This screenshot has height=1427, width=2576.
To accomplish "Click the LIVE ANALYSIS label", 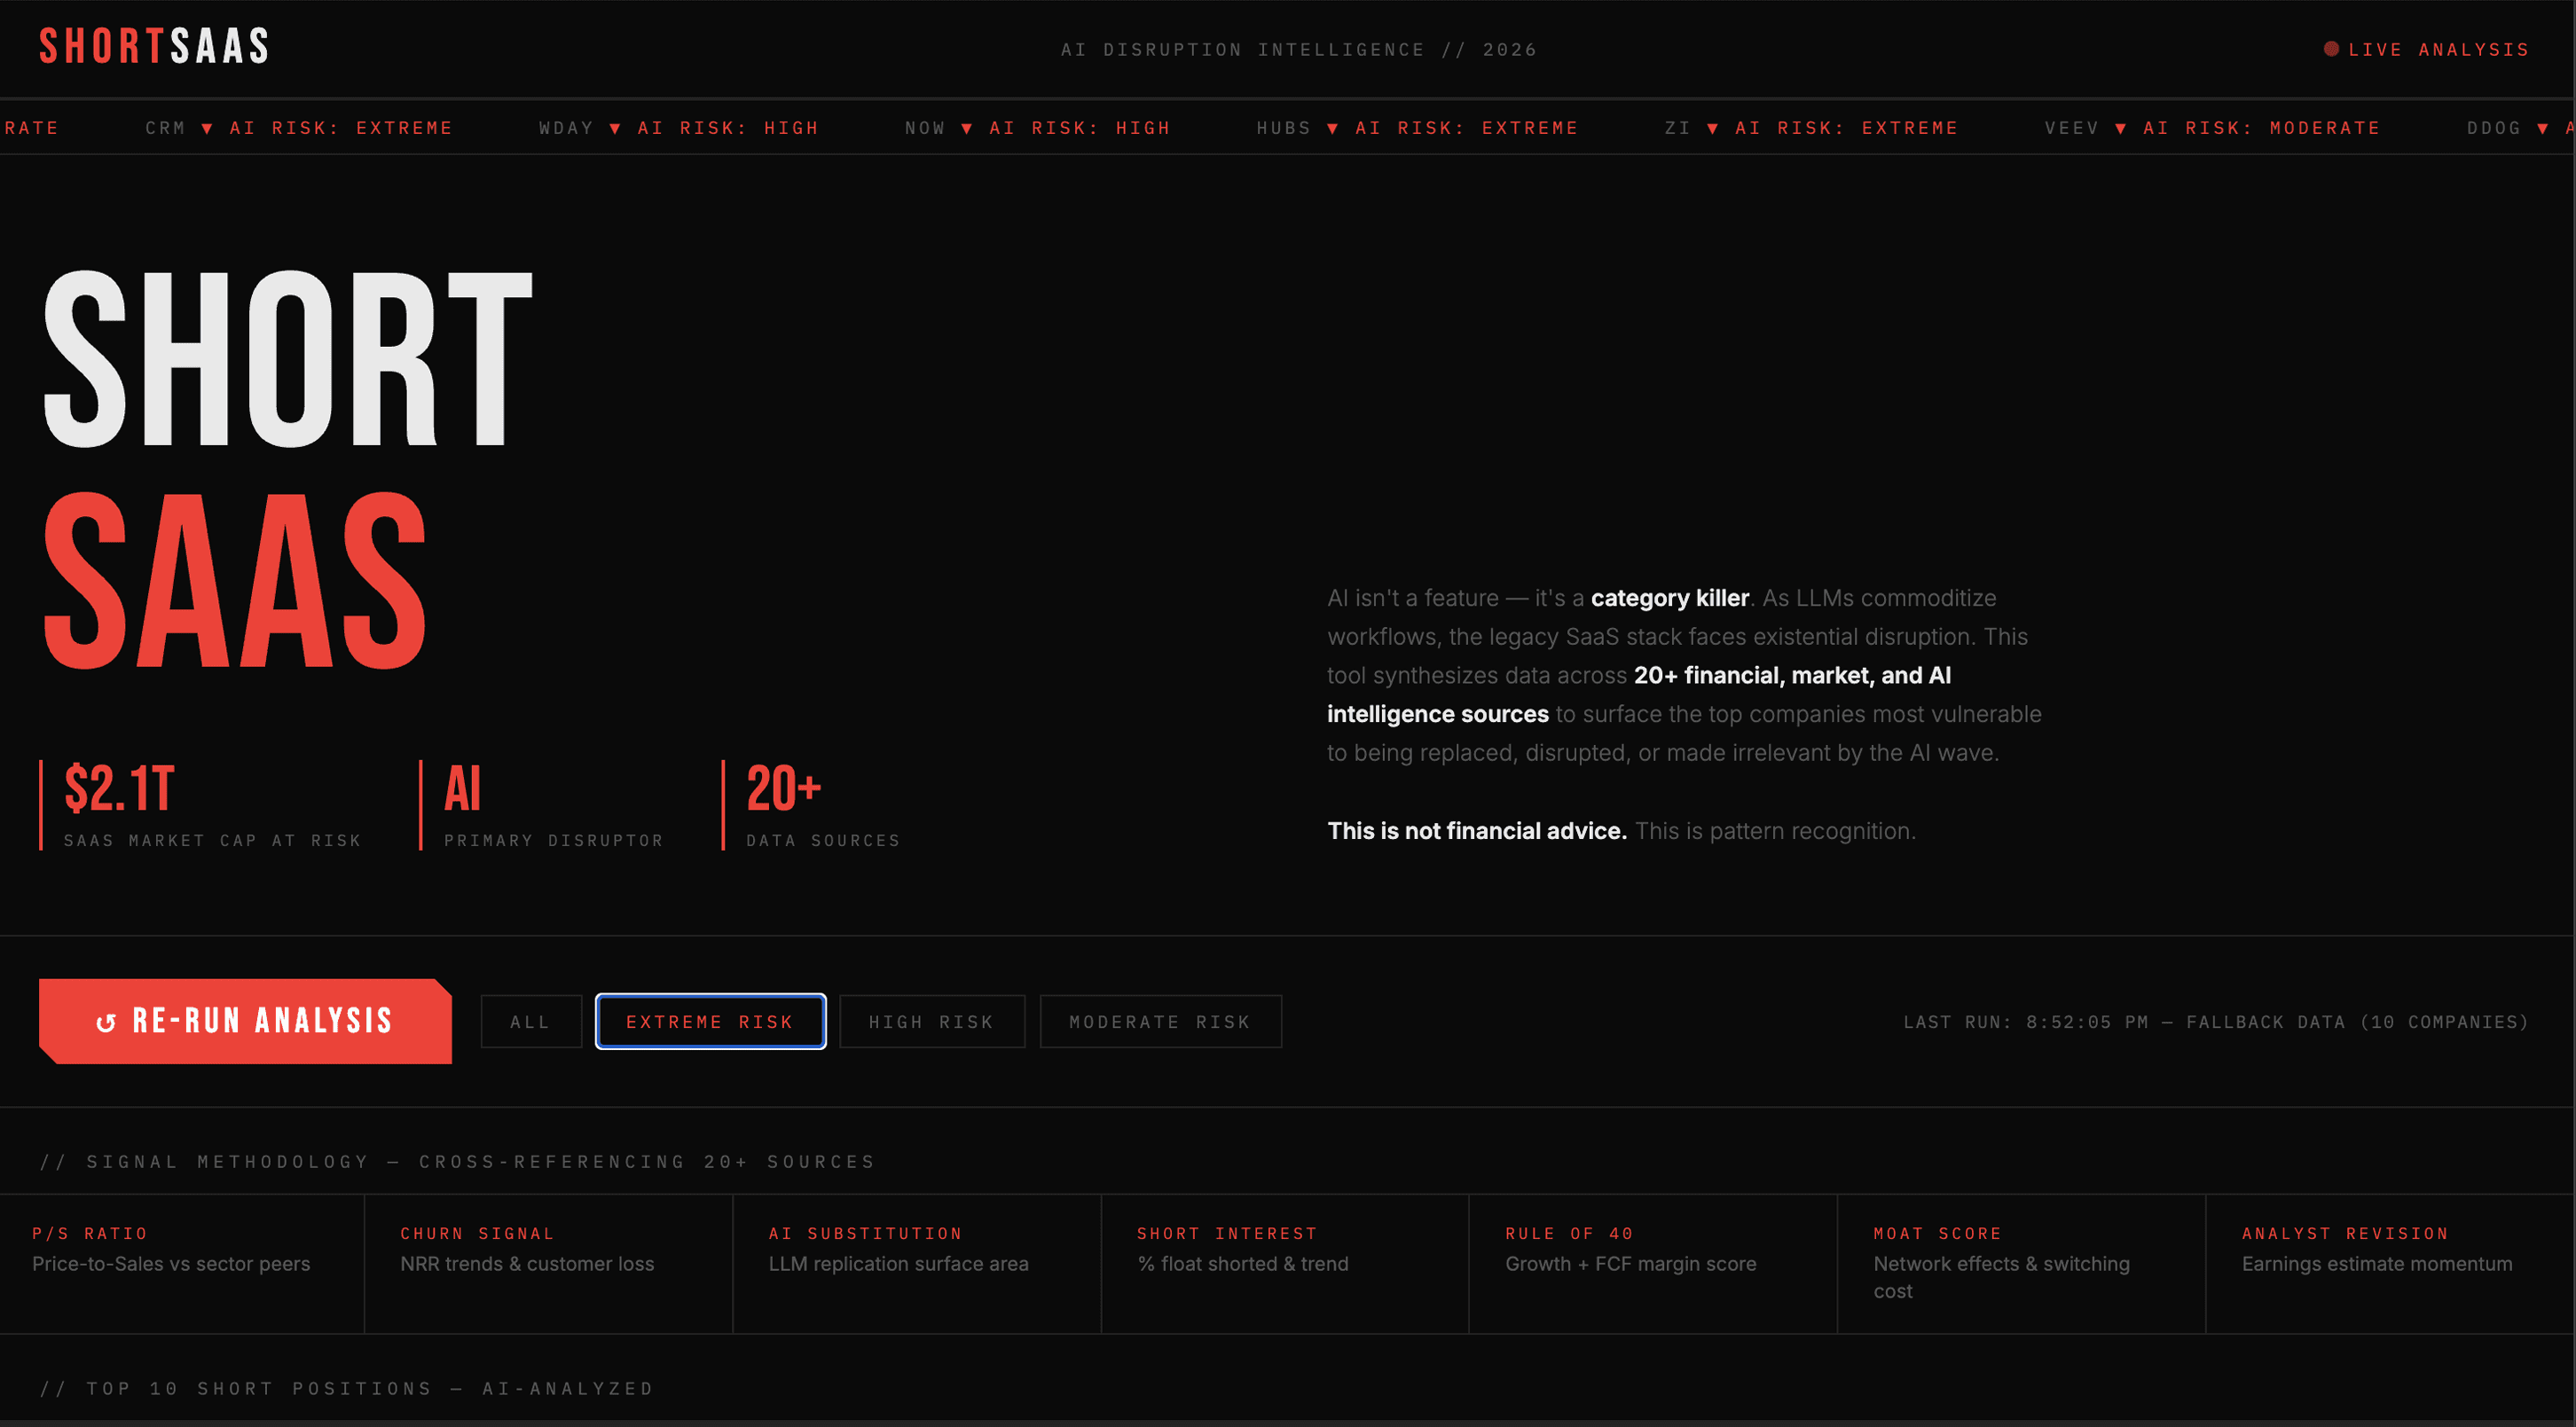I will click(x=2438, y=49).
